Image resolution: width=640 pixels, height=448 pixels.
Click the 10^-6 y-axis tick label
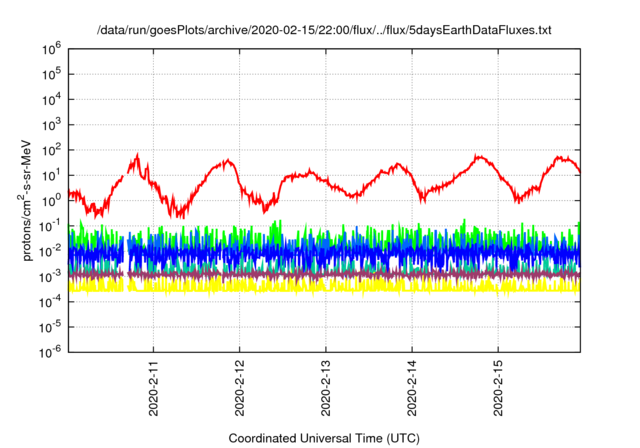(x=50, y=352)
